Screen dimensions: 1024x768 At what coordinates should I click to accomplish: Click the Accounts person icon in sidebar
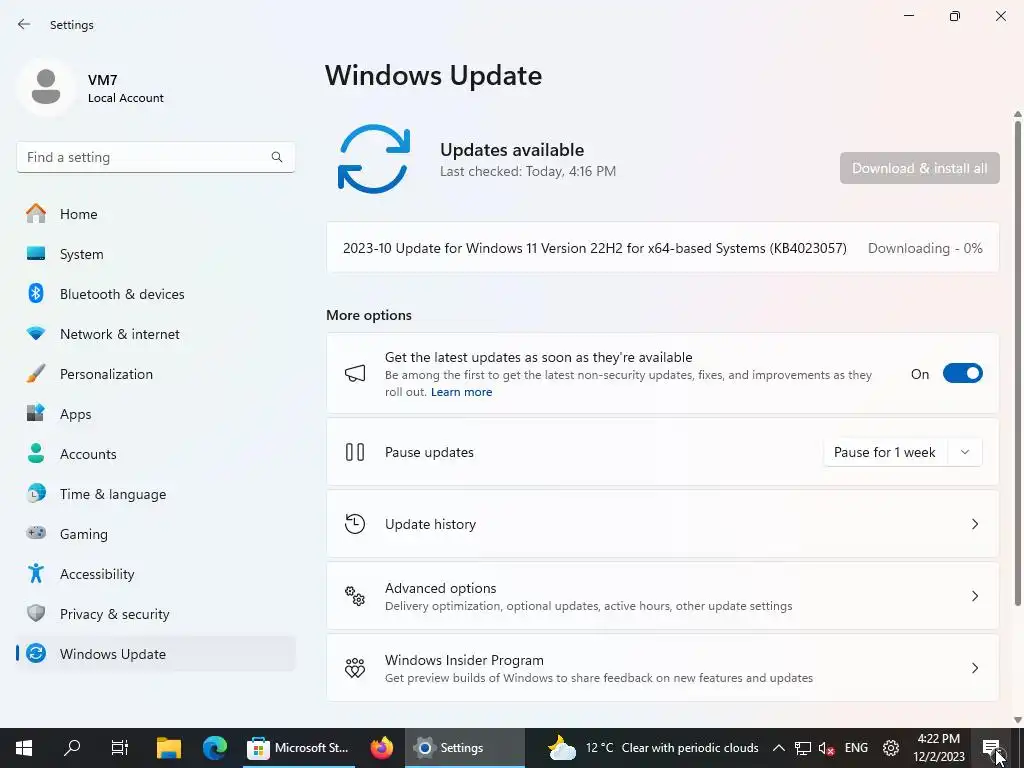click(36, 453)
